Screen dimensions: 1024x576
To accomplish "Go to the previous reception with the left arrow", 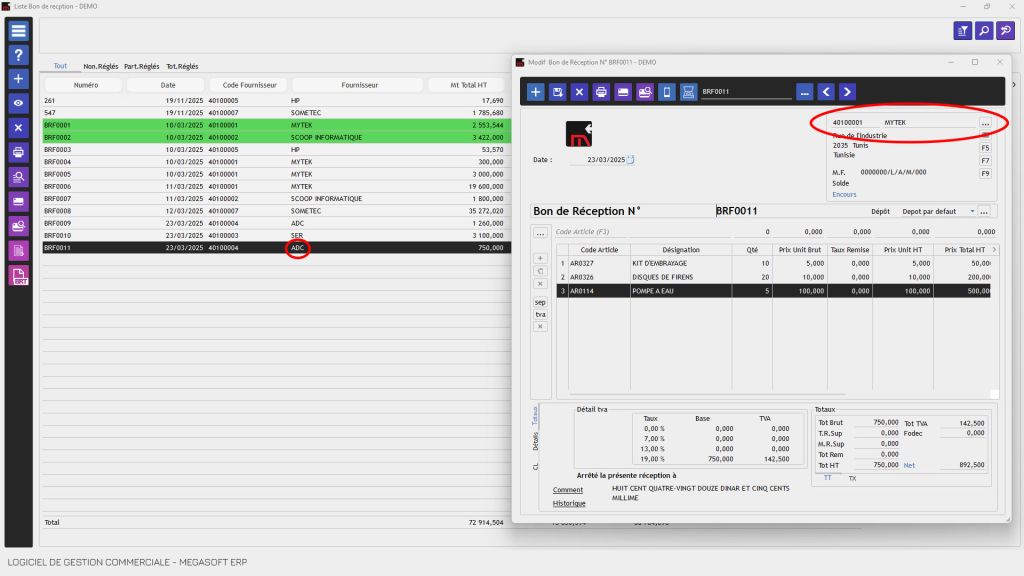I will 826,92.
